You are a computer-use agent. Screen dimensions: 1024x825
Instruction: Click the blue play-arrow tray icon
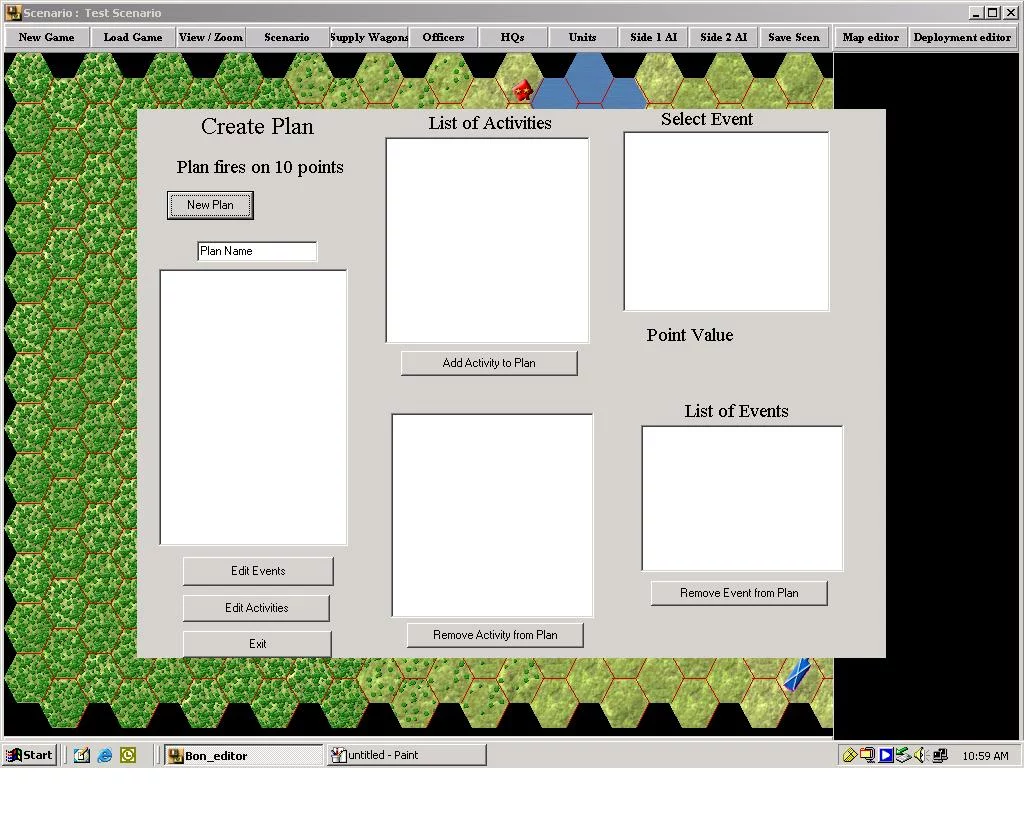pos(886,755)
